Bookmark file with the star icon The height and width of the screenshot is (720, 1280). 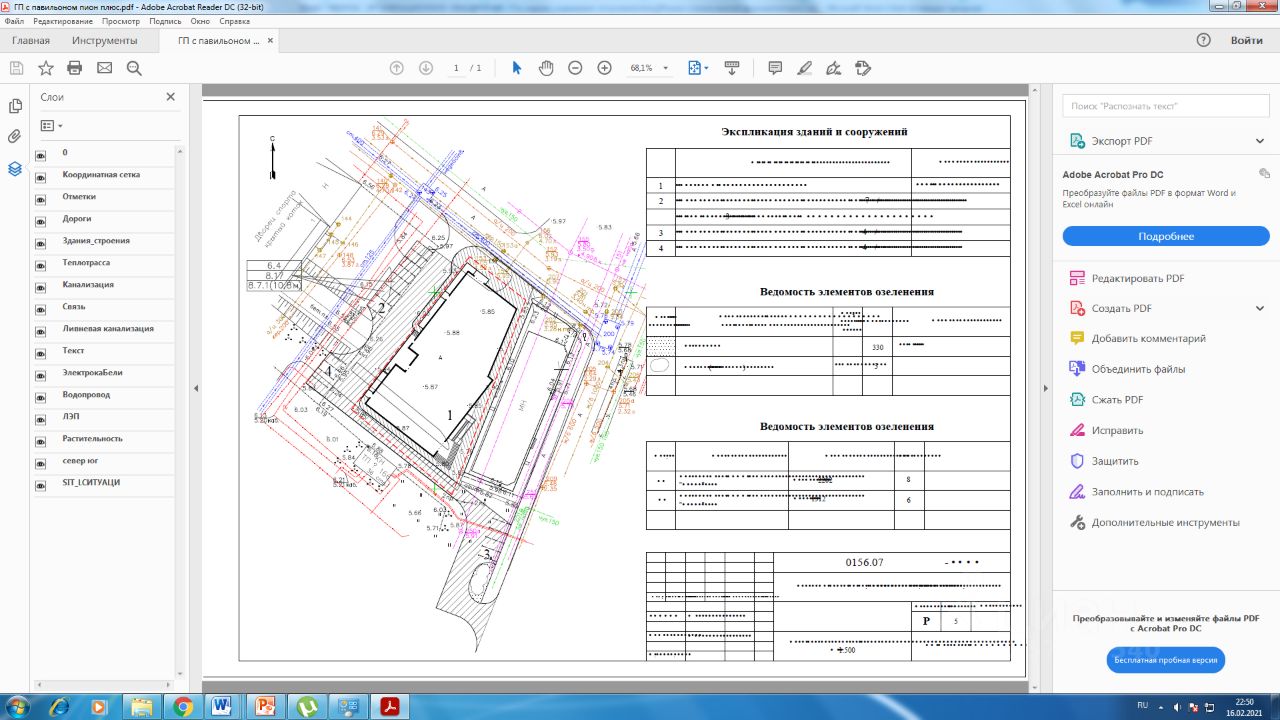pyautogui.click(x=46, y=68)
